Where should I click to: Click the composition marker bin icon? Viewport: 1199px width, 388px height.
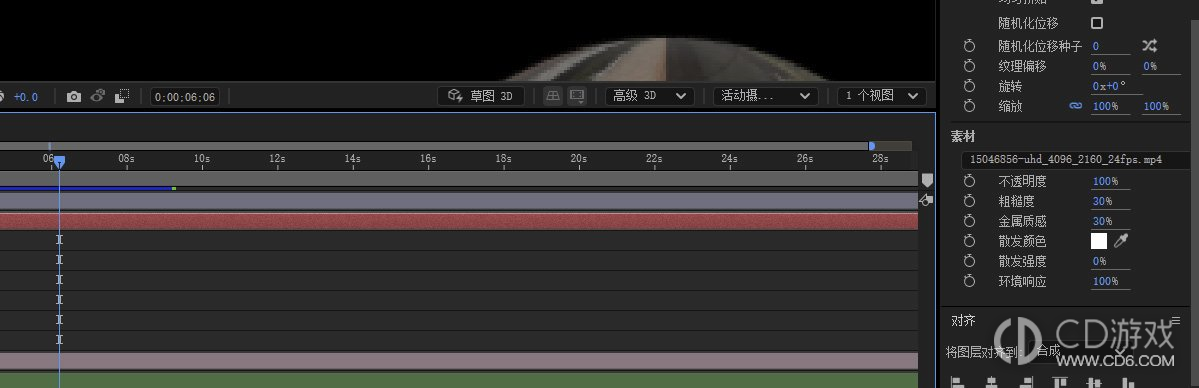click(927, 180)
